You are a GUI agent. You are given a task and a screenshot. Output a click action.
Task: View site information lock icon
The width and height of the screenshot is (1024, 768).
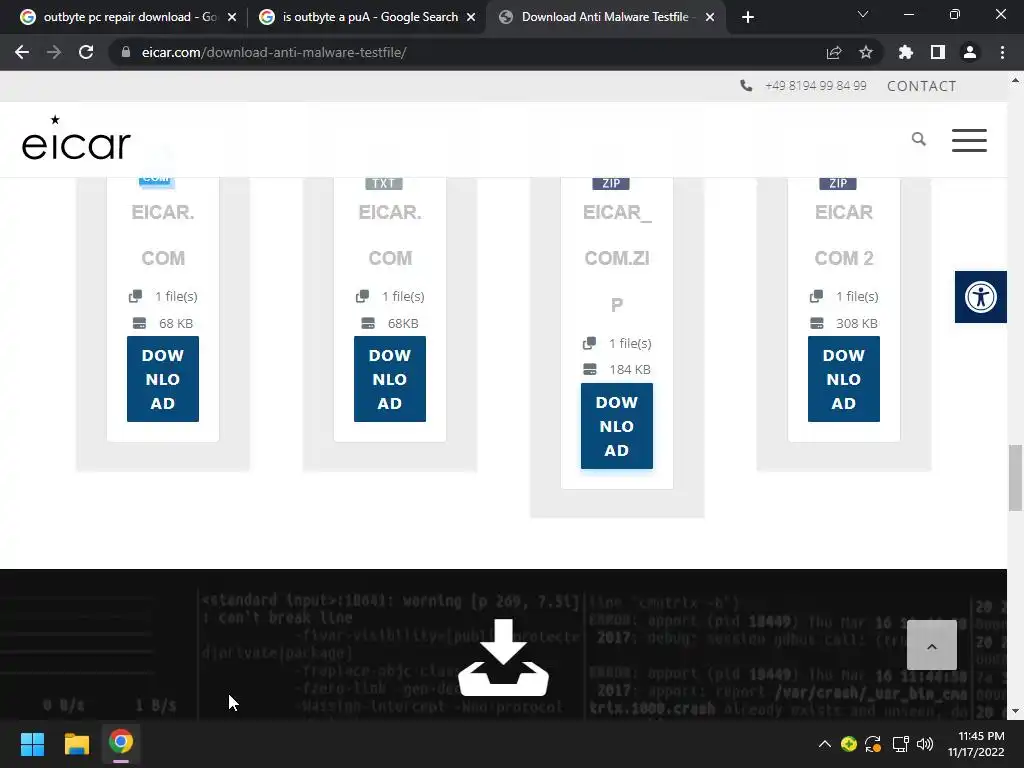coord(126,52)
